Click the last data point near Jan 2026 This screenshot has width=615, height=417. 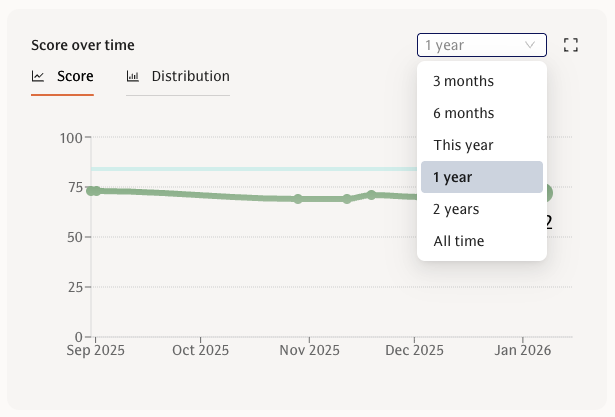coord(547,193)
